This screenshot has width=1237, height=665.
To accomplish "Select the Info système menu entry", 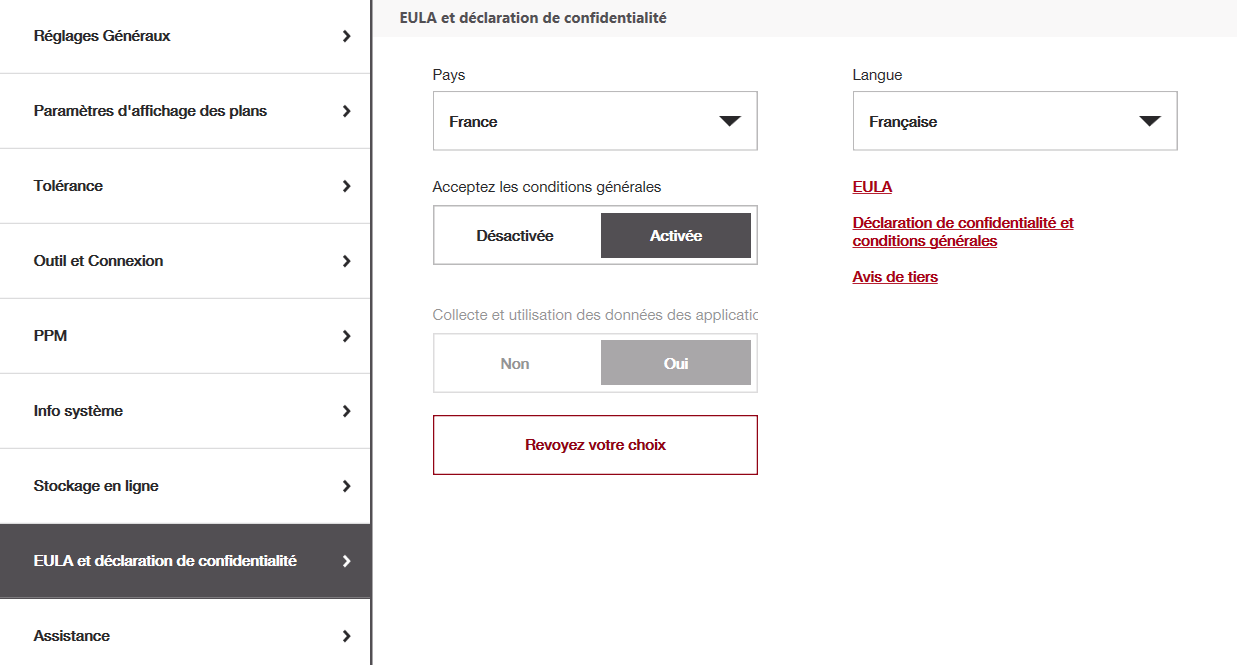I will [78, 411].
